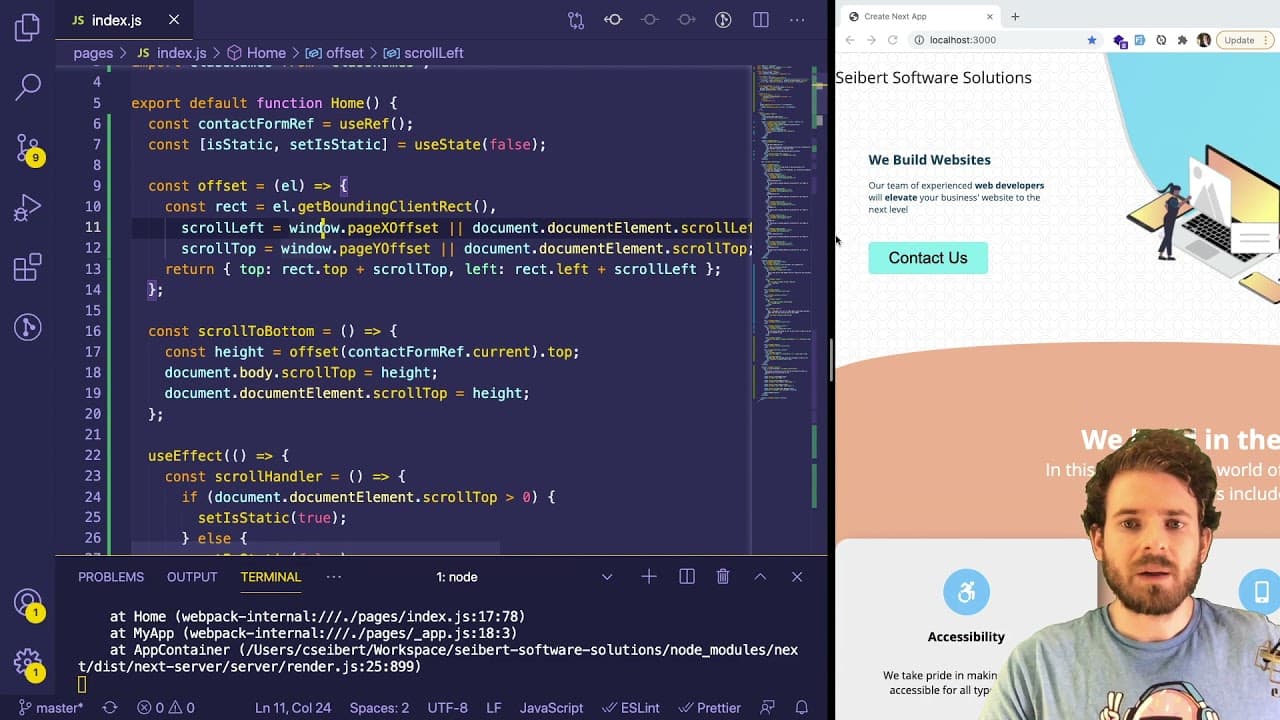Click the master* branch in status bar
Viewport: 1280px width, 720px height.
[50, 707]
